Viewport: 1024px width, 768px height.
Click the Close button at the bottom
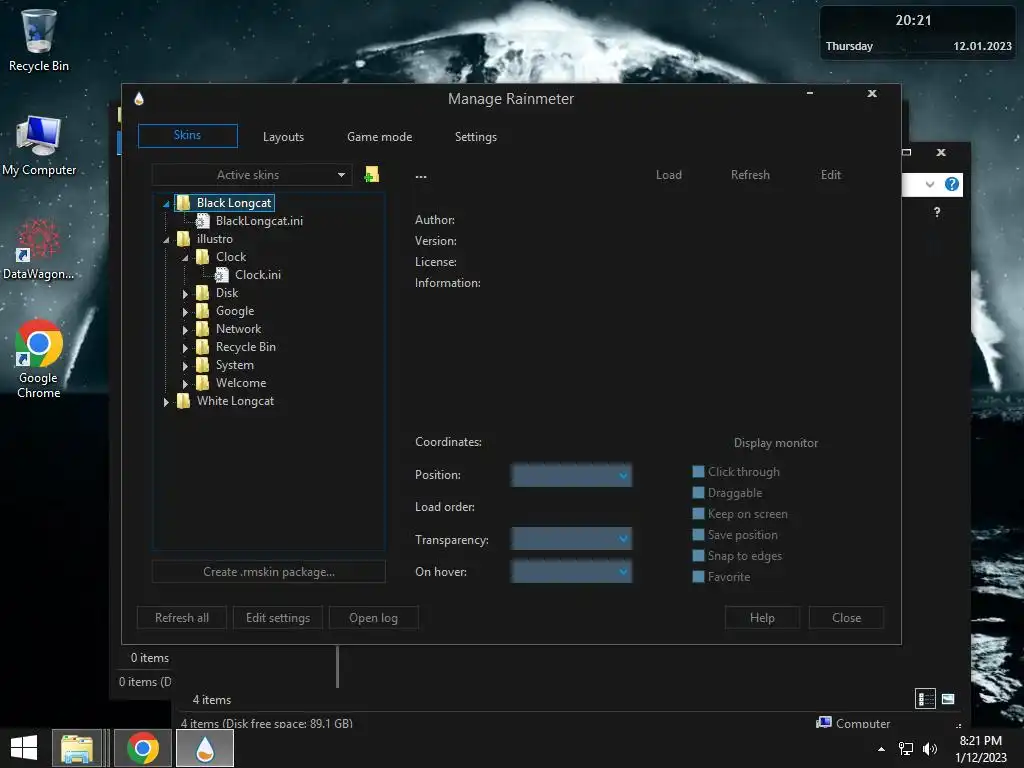846,618
